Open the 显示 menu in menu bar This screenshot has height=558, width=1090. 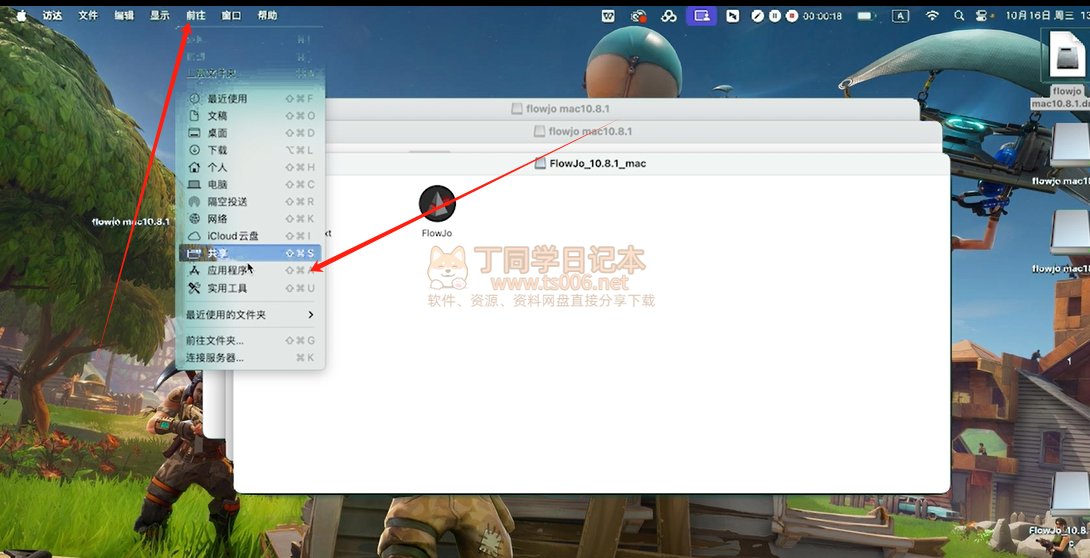click(x=160, y=15)
